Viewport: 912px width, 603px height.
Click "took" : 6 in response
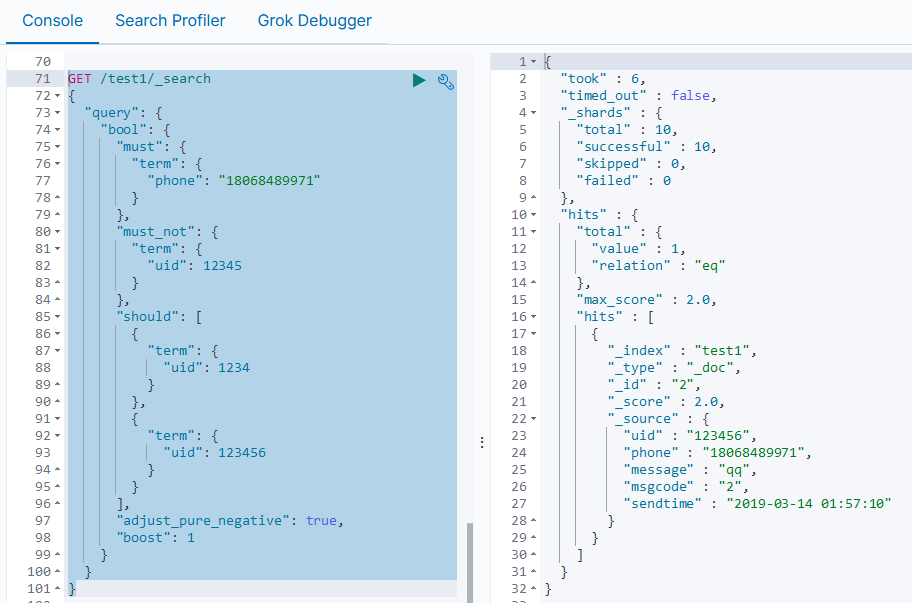603,79
